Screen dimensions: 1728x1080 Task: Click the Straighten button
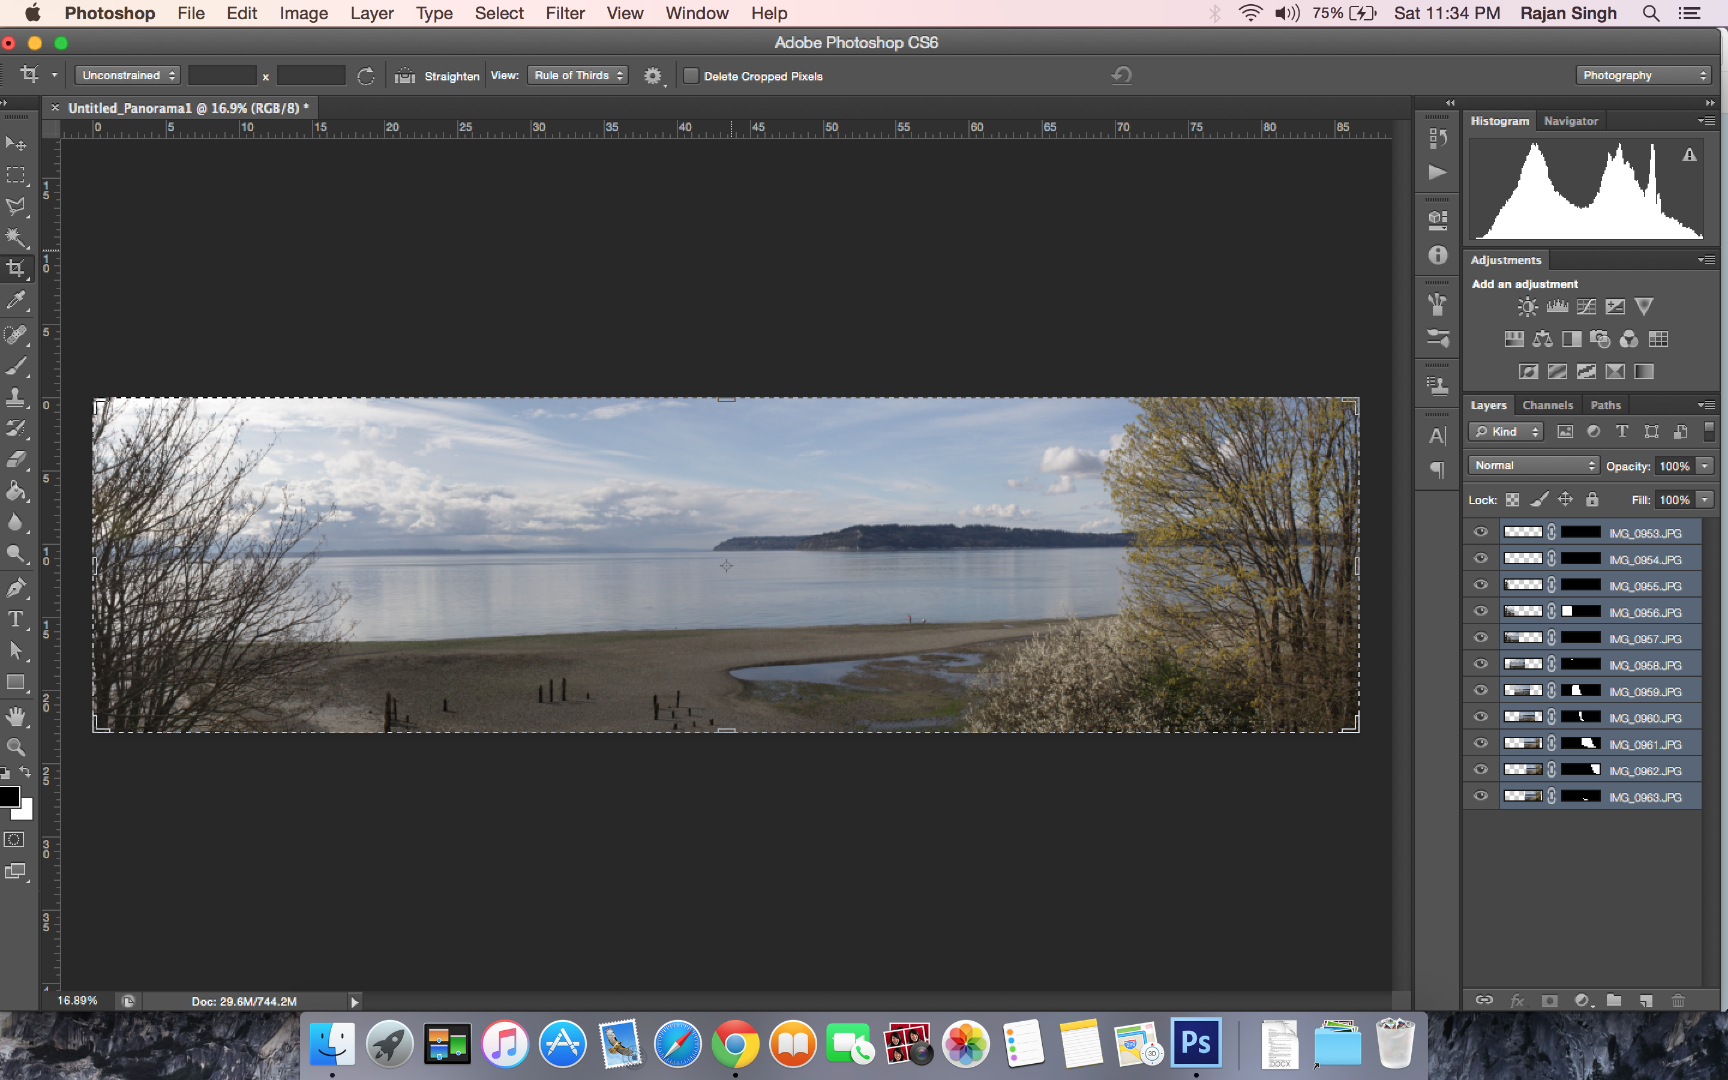pyautogui.click(x=438, y=76)
